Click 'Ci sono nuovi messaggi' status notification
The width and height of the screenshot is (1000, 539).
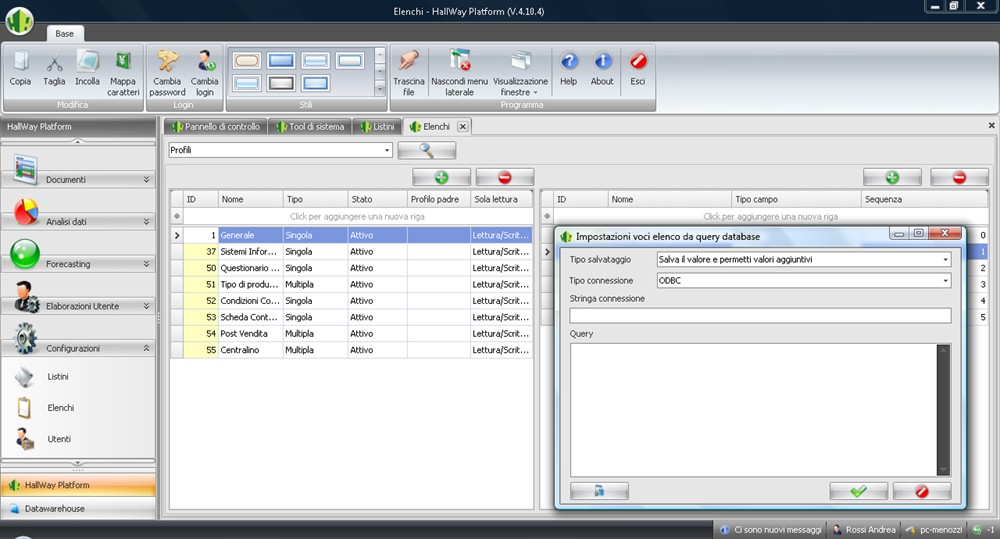771,529
